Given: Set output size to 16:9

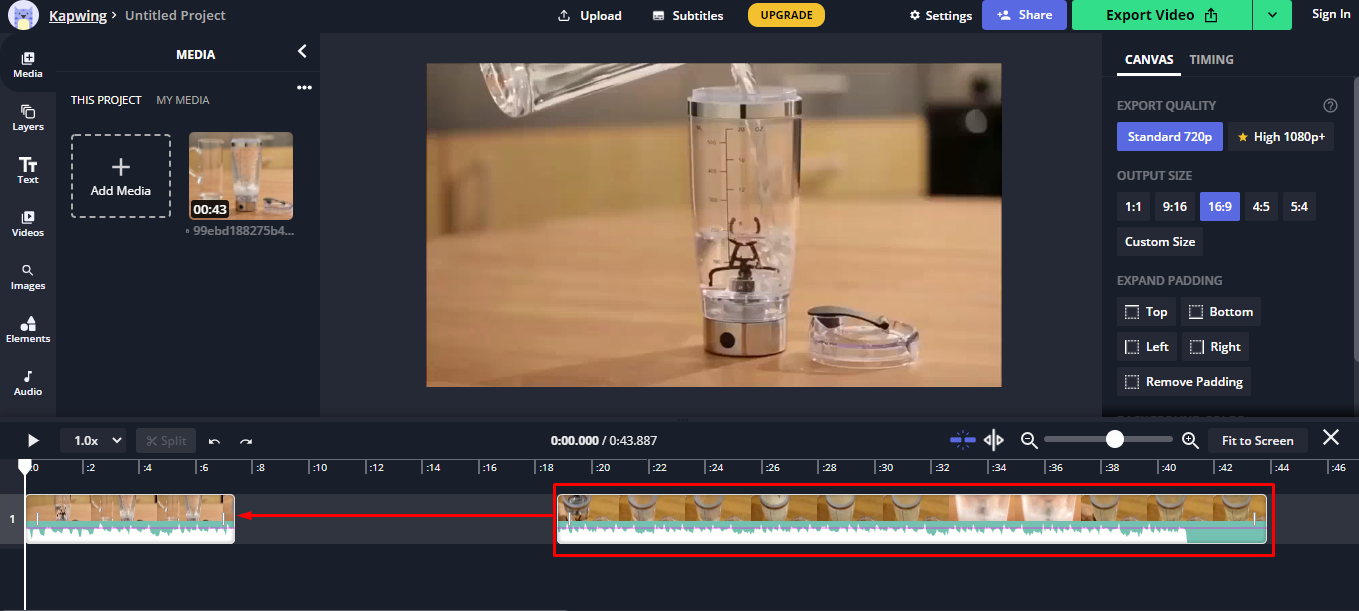Looking at the screenshot, I should (x=1219, y=206).
